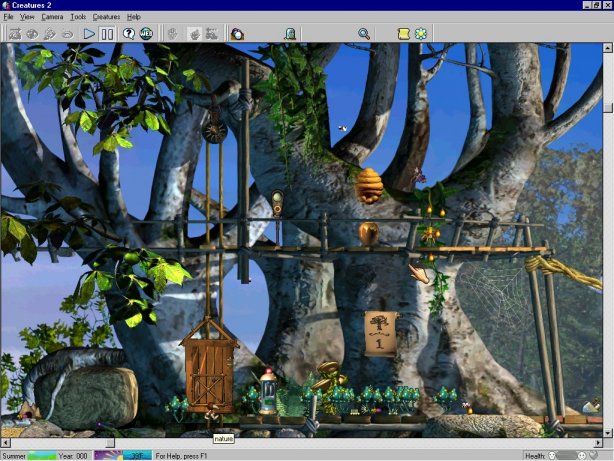
Task: Pause the game using the toolbar pause button
Action: point(107,34)
